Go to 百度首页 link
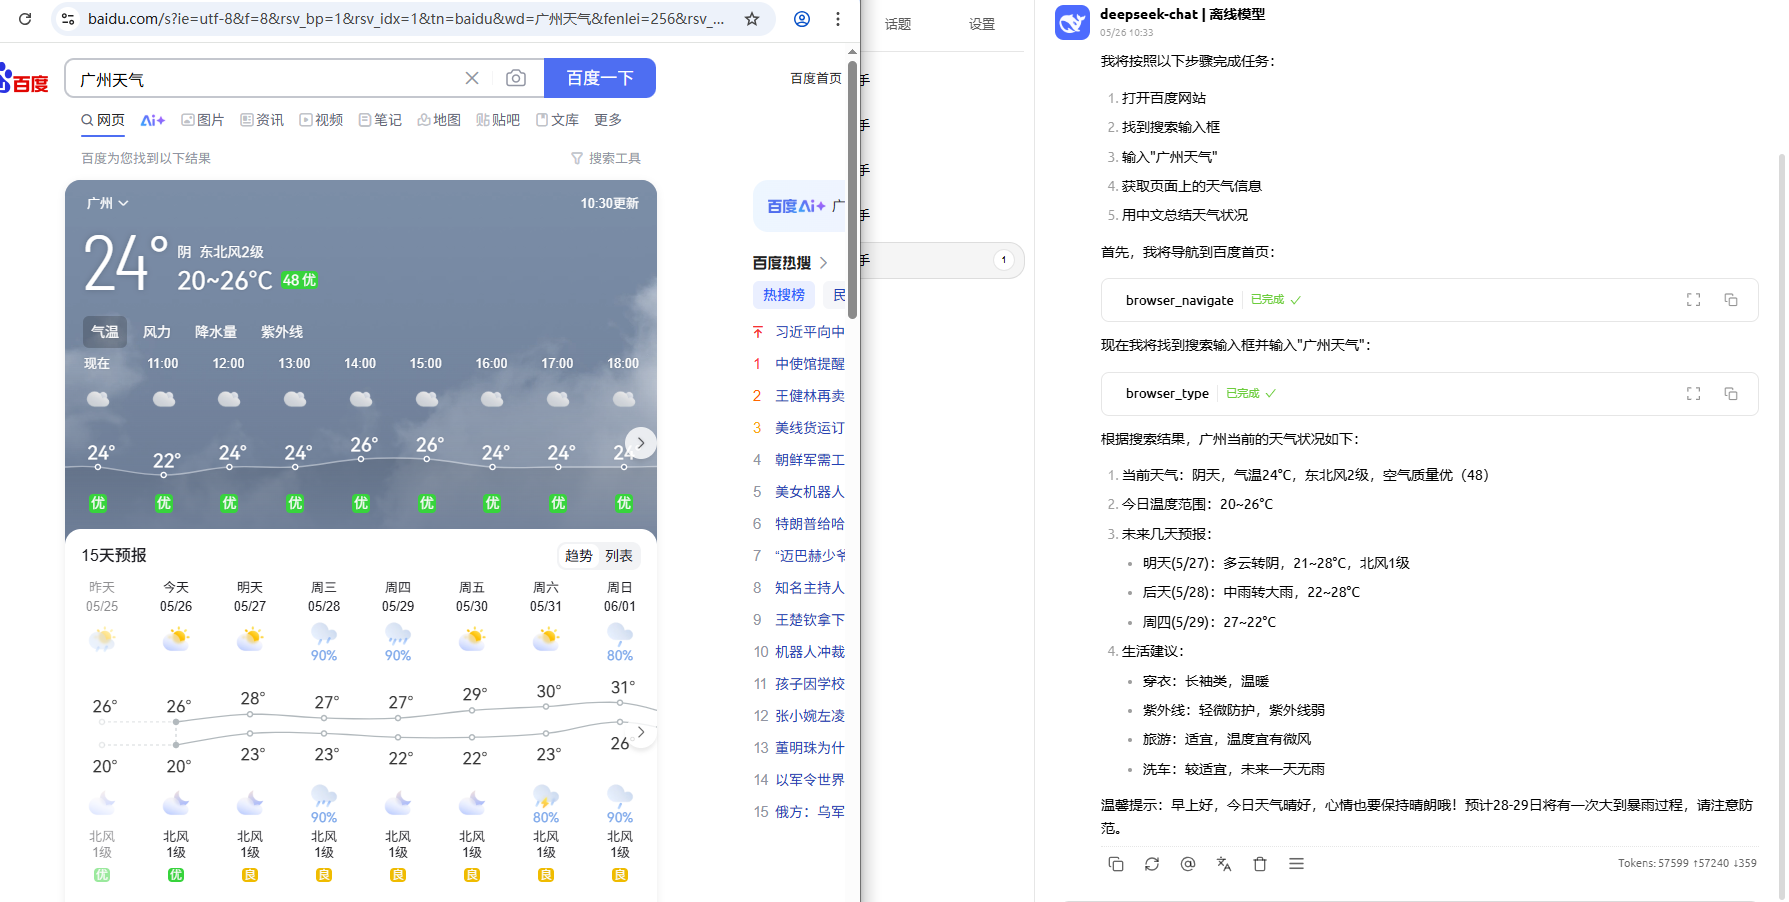Viewport: 1789px width, 902px height. 816,78
